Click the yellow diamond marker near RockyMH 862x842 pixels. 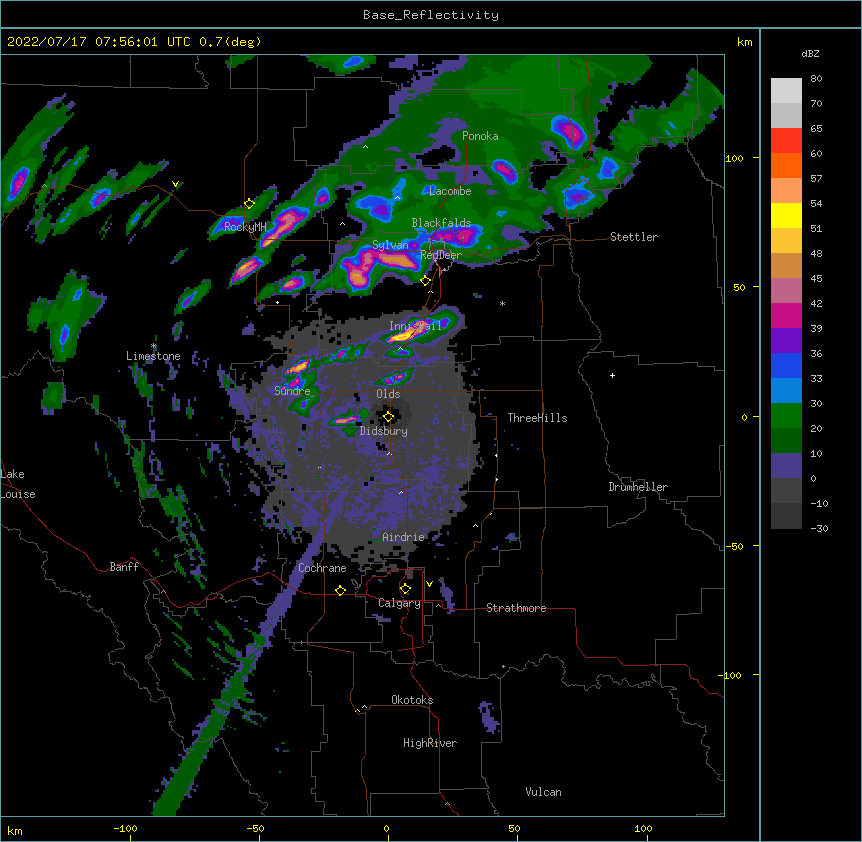pos(250,203)
